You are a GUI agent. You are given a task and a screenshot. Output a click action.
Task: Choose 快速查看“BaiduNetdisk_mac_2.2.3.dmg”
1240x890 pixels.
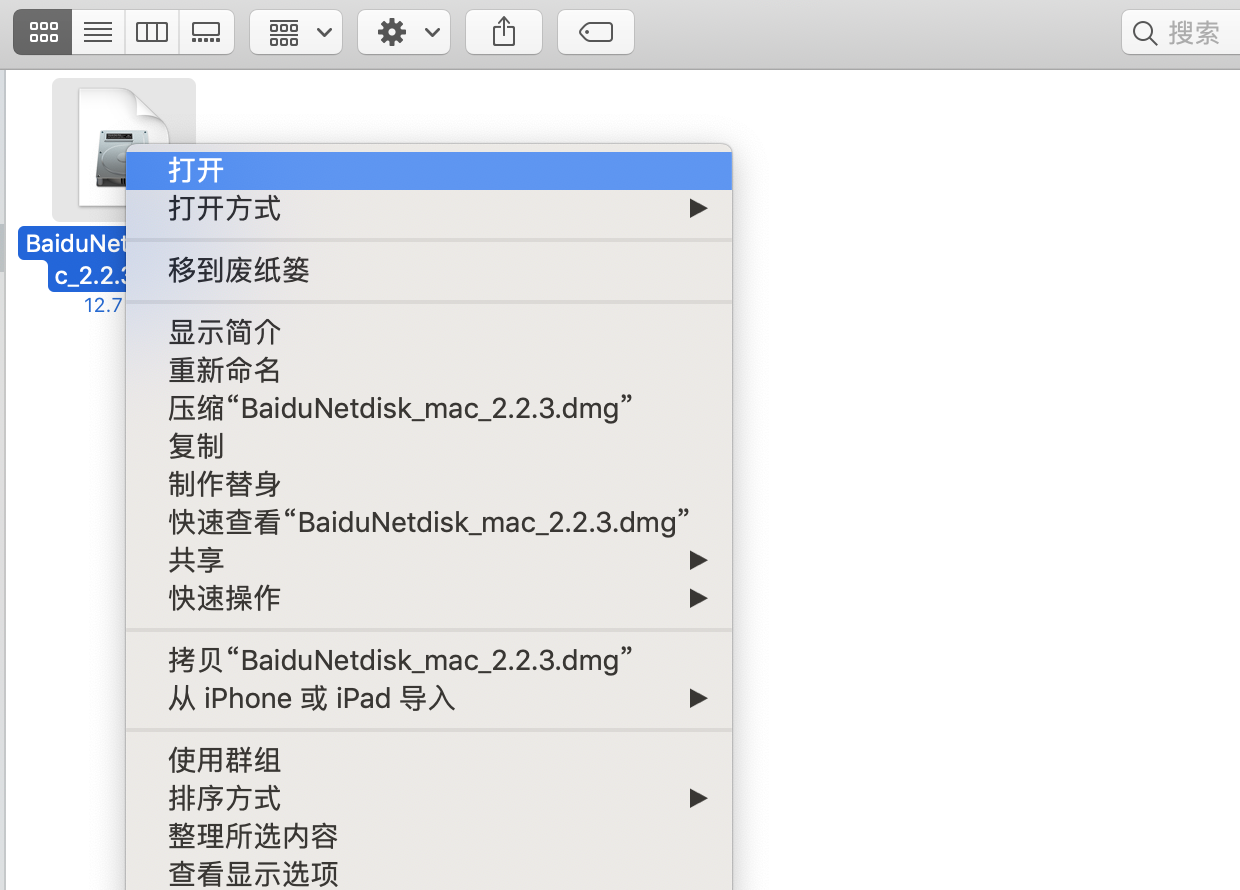tap(429, 522)
